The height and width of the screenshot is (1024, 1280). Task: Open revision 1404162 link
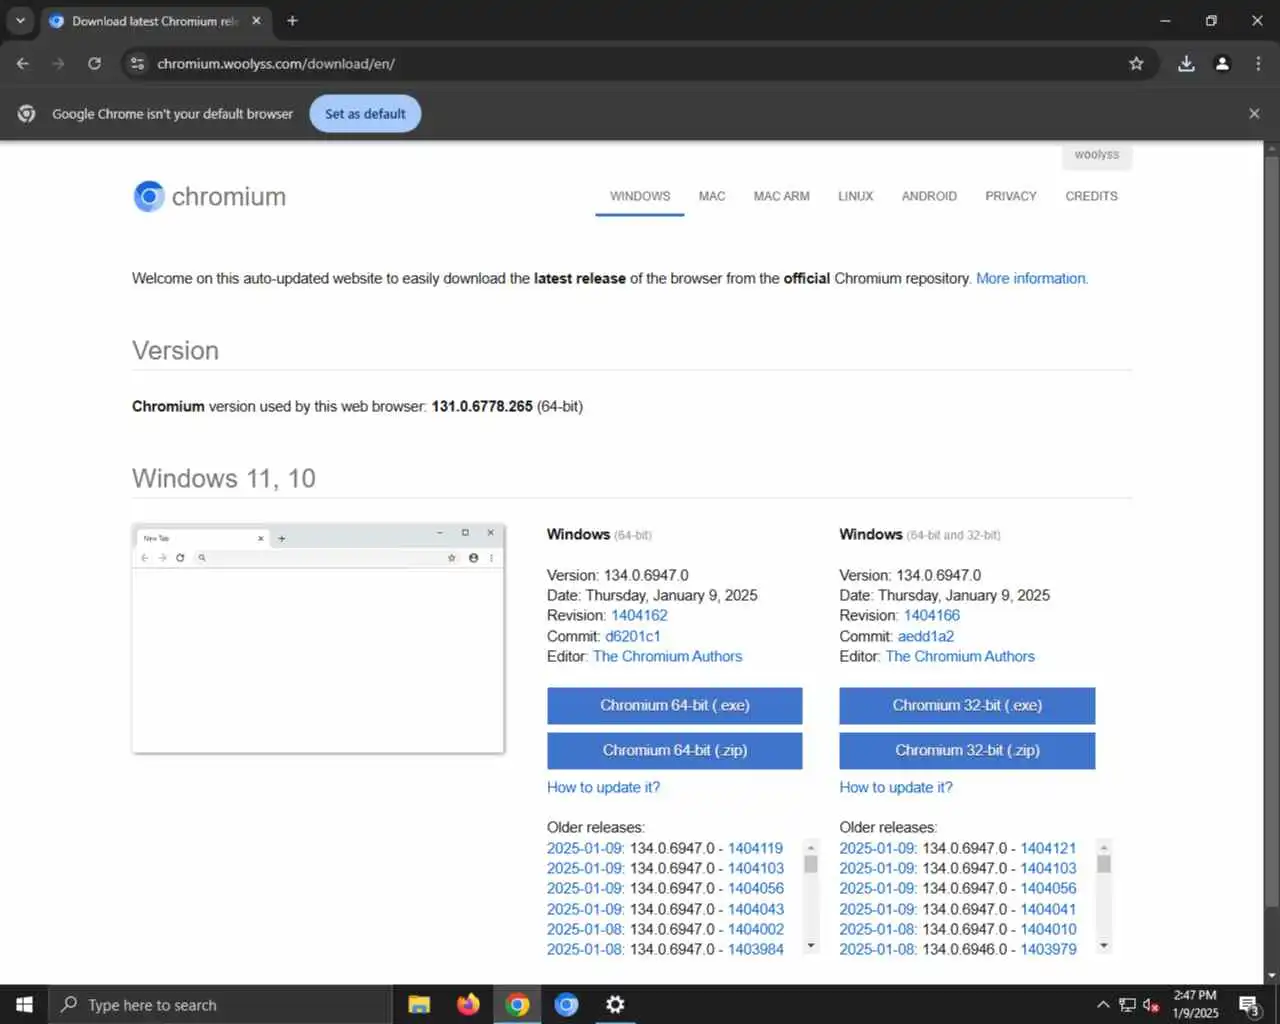[639, 615]
